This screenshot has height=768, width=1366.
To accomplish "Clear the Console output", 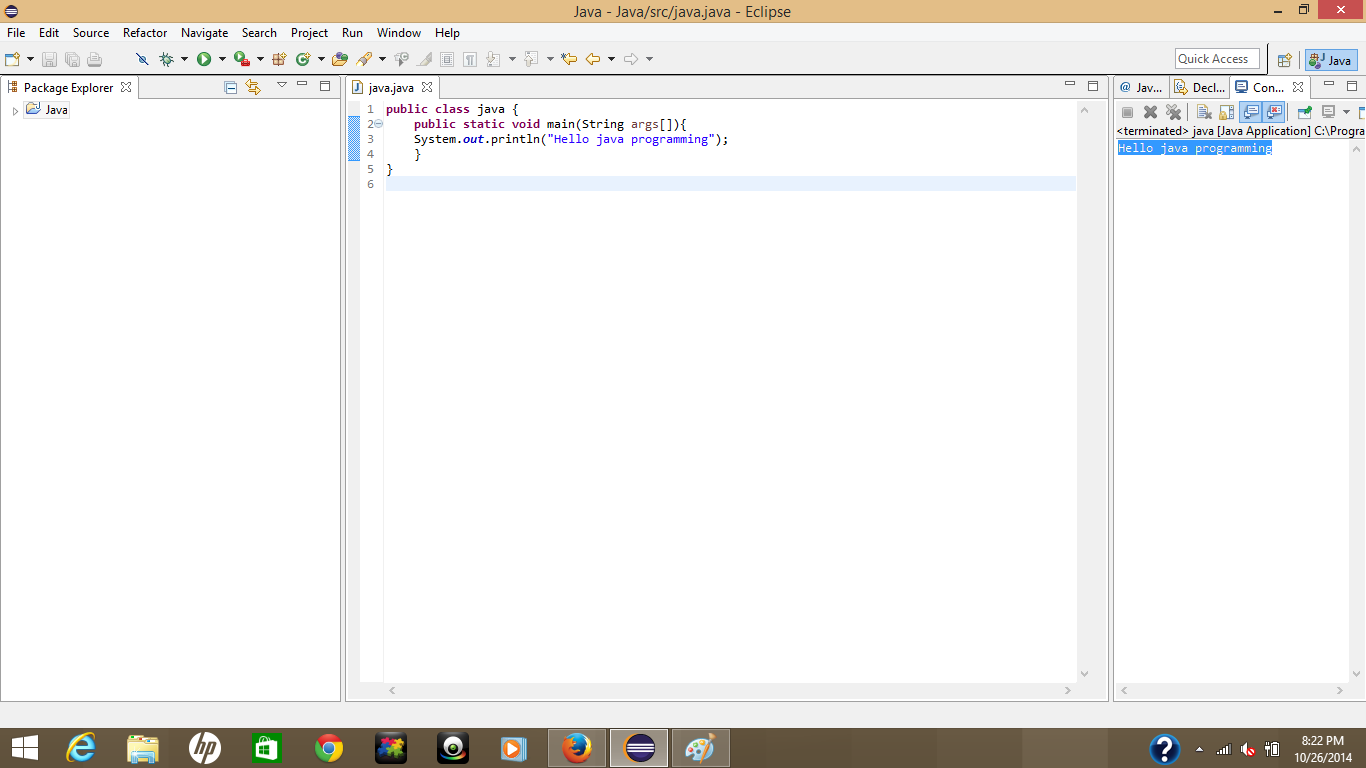I will point(1202,112).
